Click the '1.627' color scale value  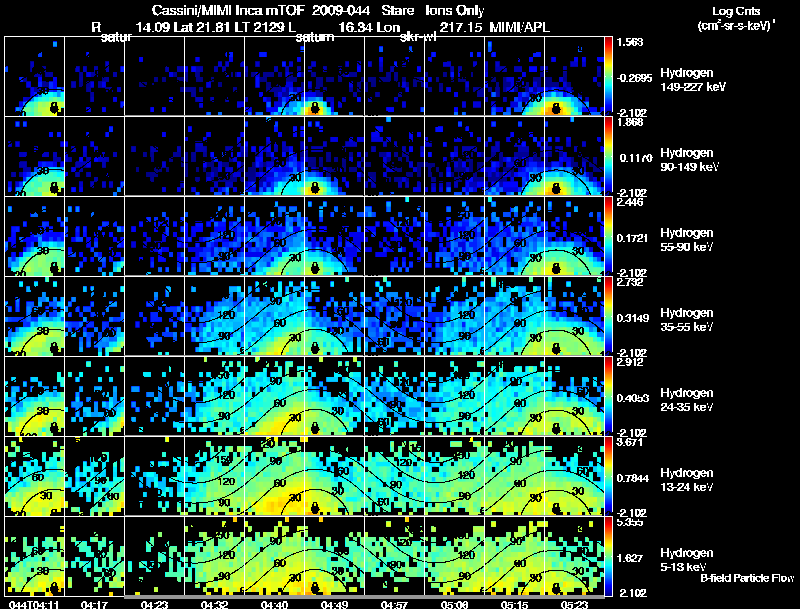click(630, 559)
